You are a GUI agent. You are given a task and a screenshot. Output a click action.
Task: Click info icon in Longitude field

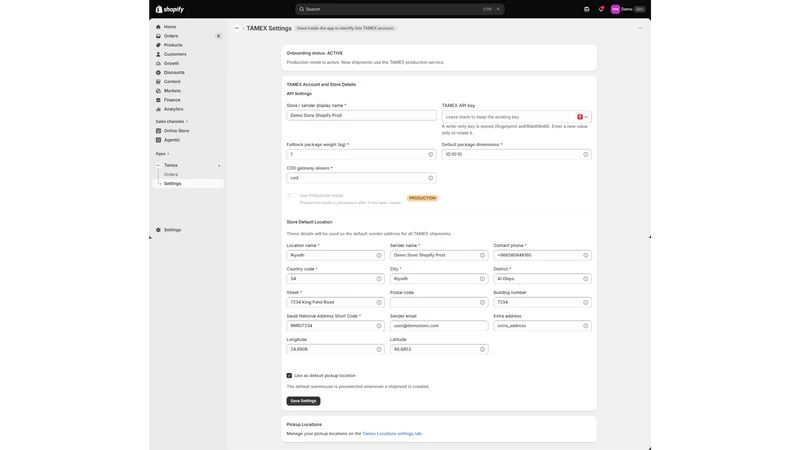point(379,349)
